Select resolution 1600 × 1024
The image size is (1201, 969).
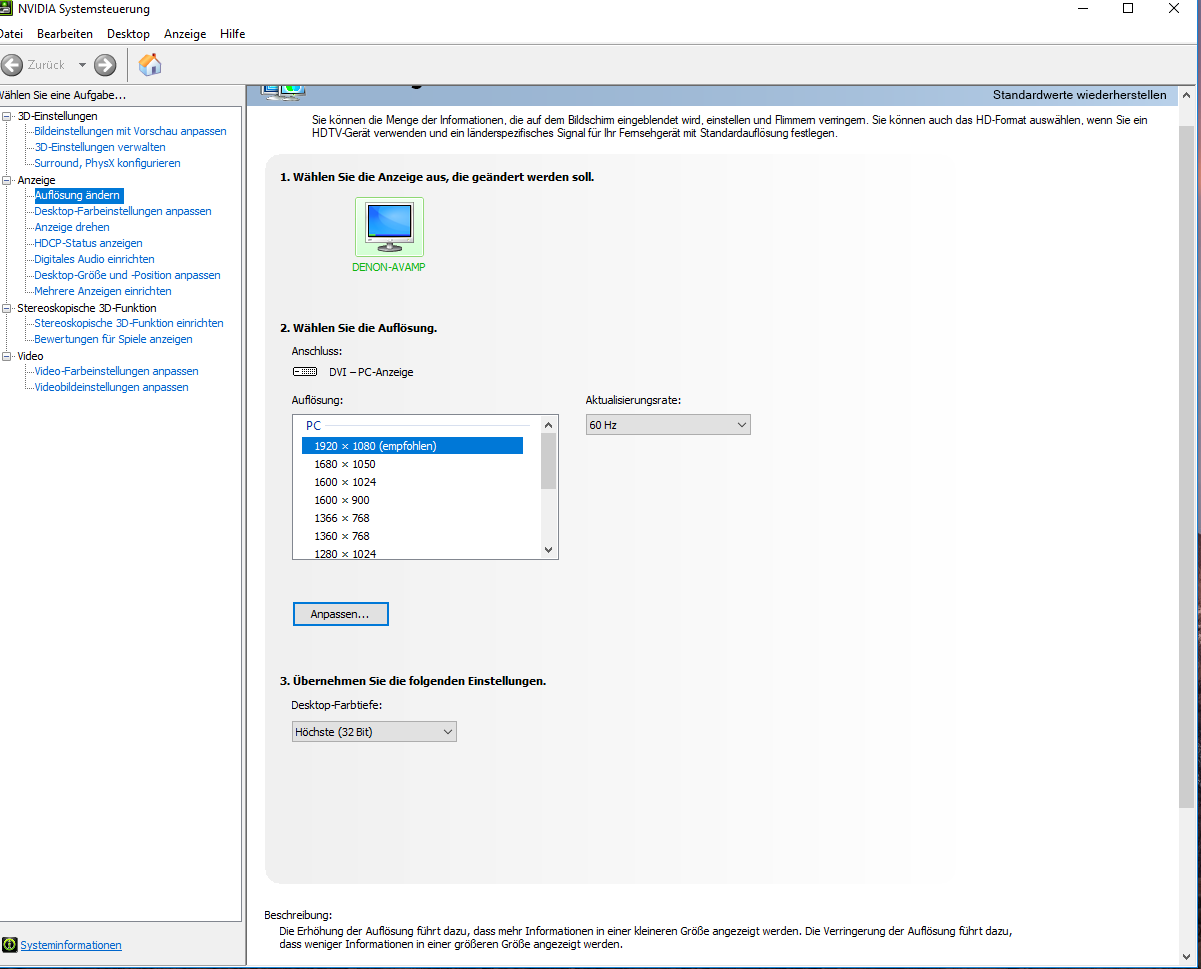point(344,482)
